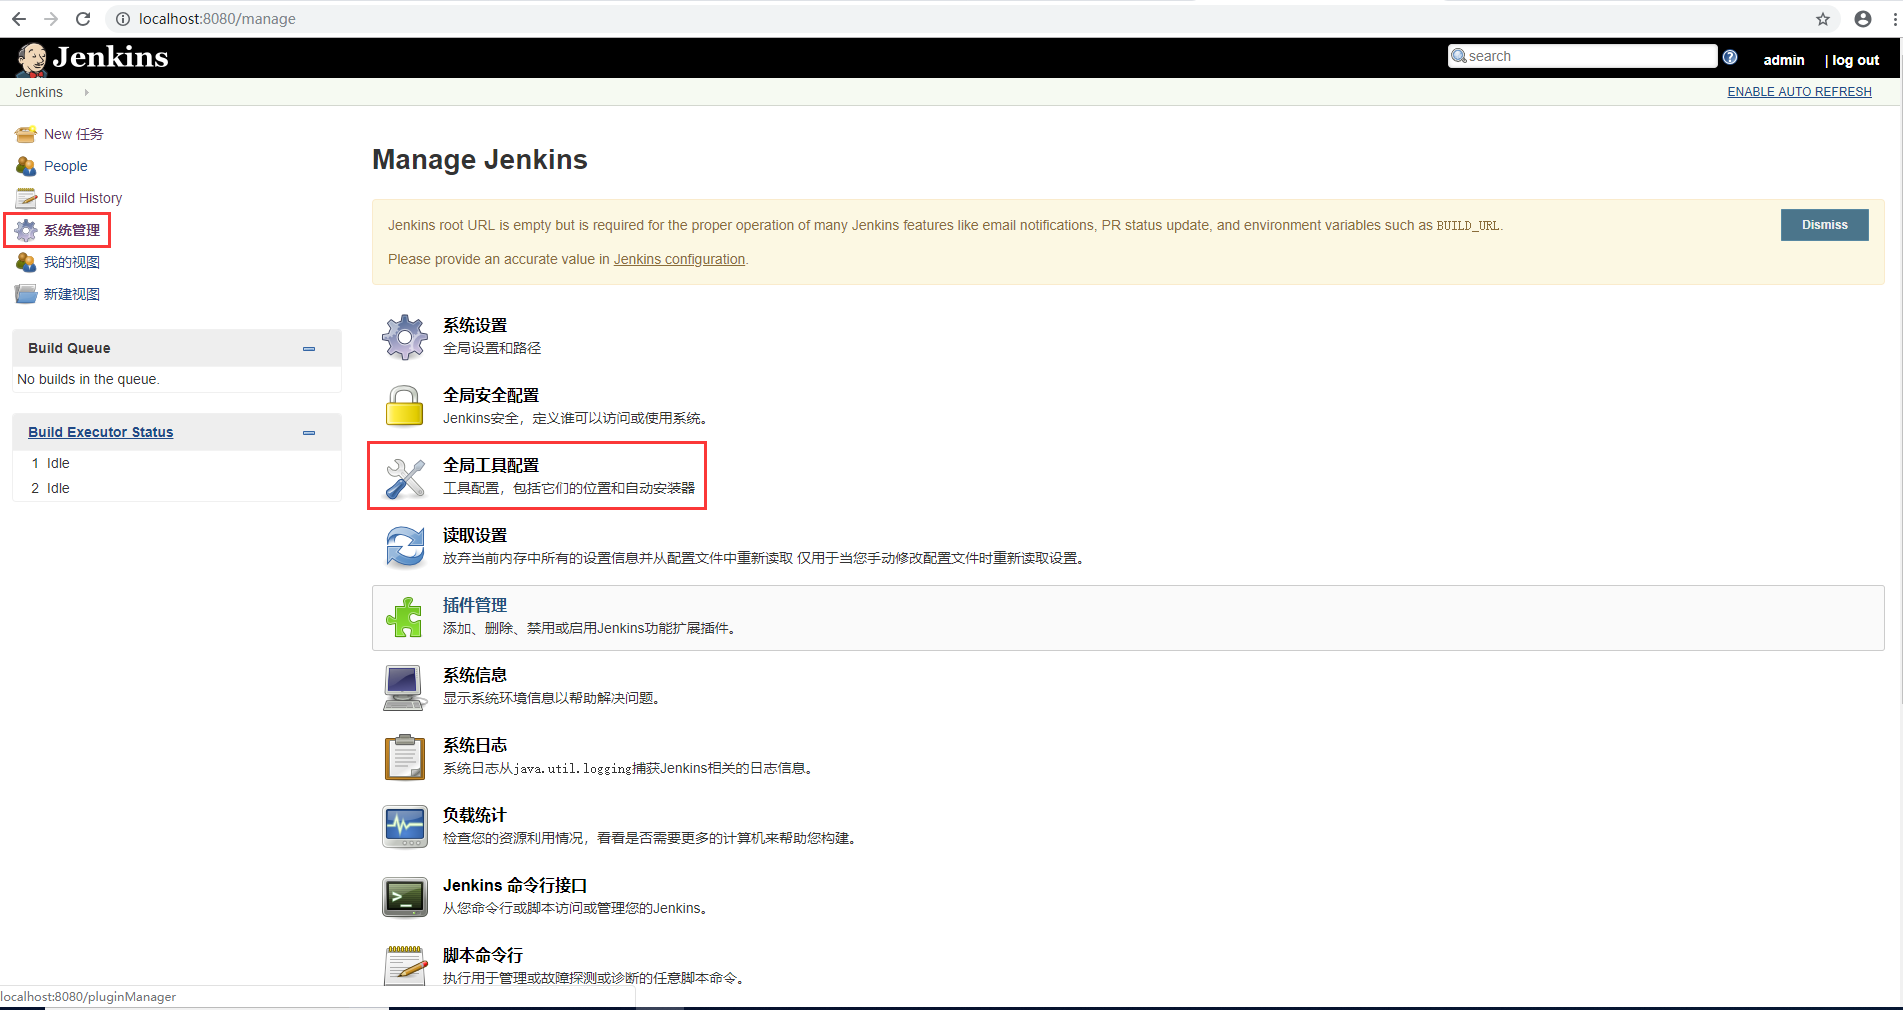Click the browser back arrow
The image size is (1903, 1010).
19,19
